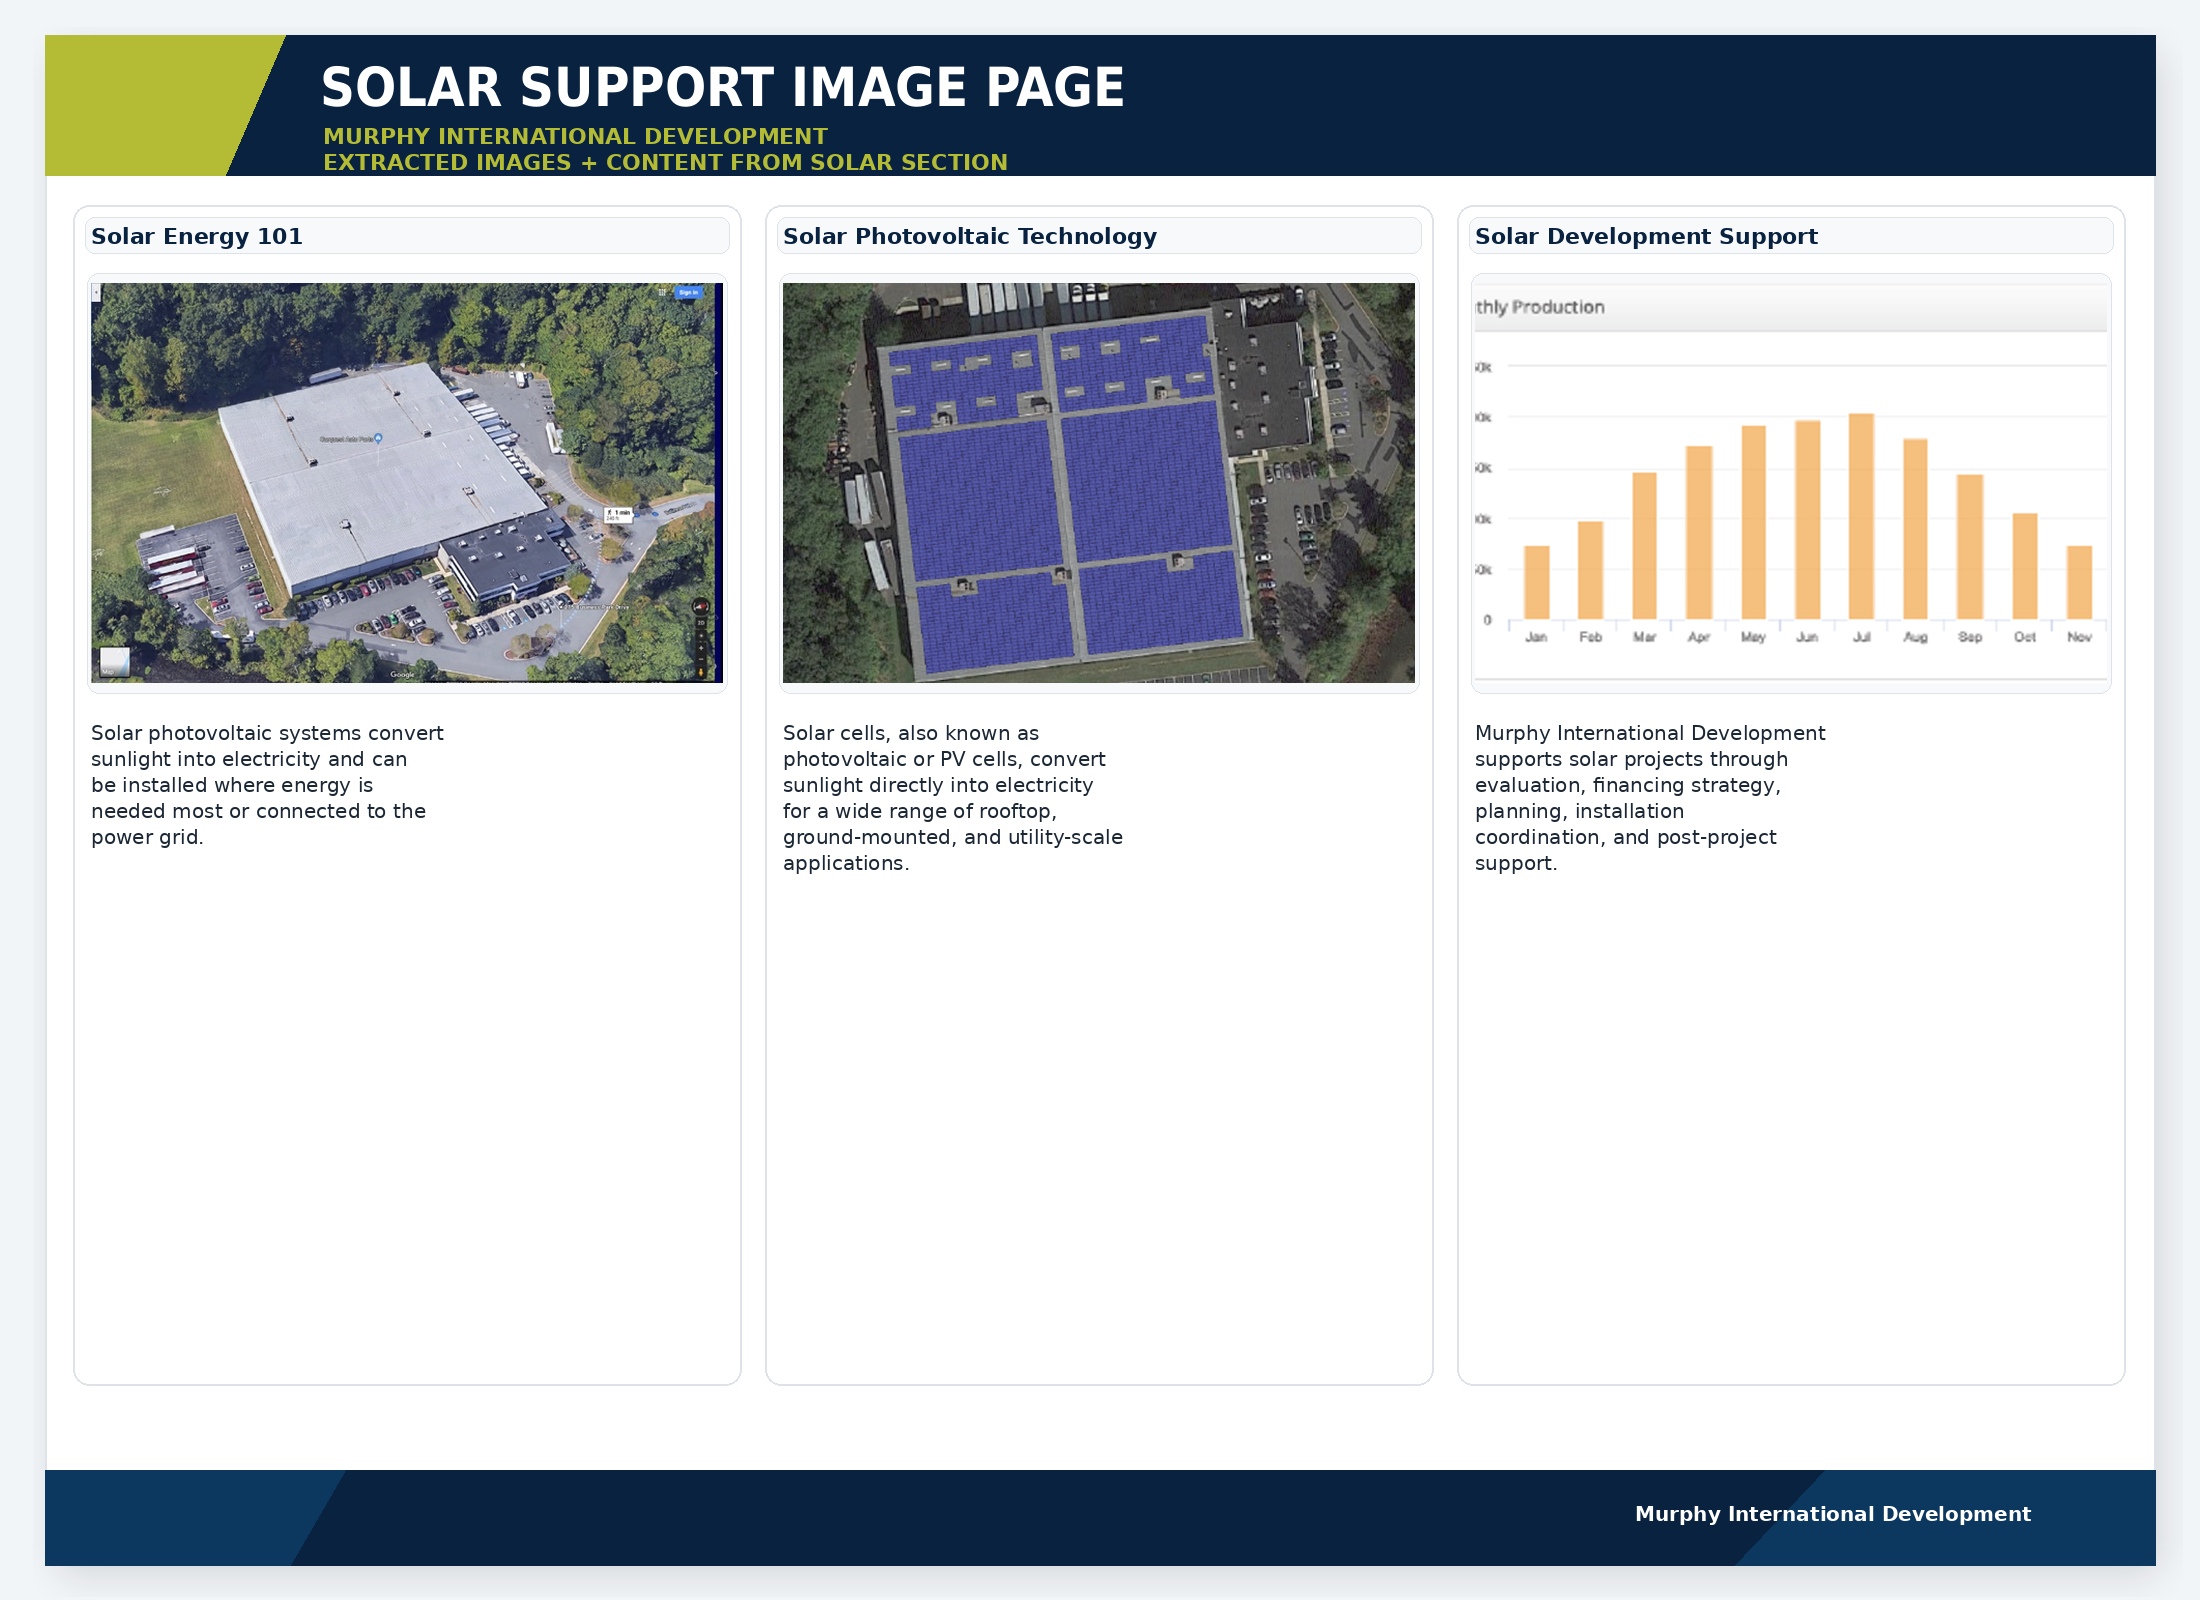
Task: Select the Nov bar in the production chart
Action: pos(2079,582)
